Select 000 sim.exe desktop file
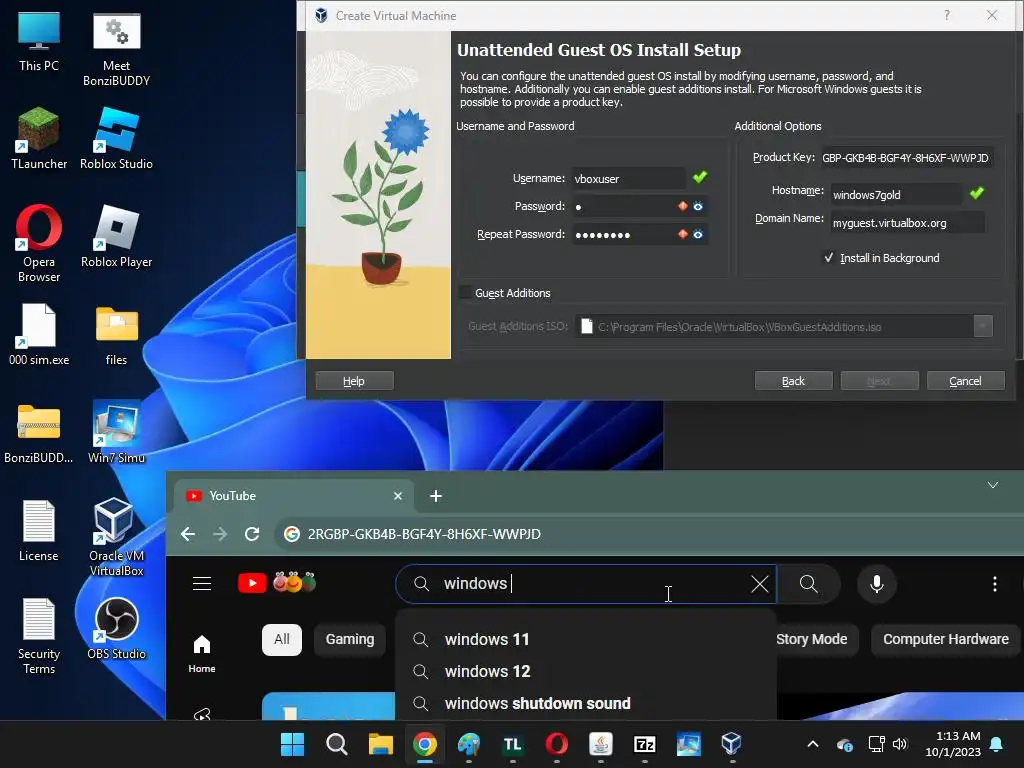 pos(39,334)
